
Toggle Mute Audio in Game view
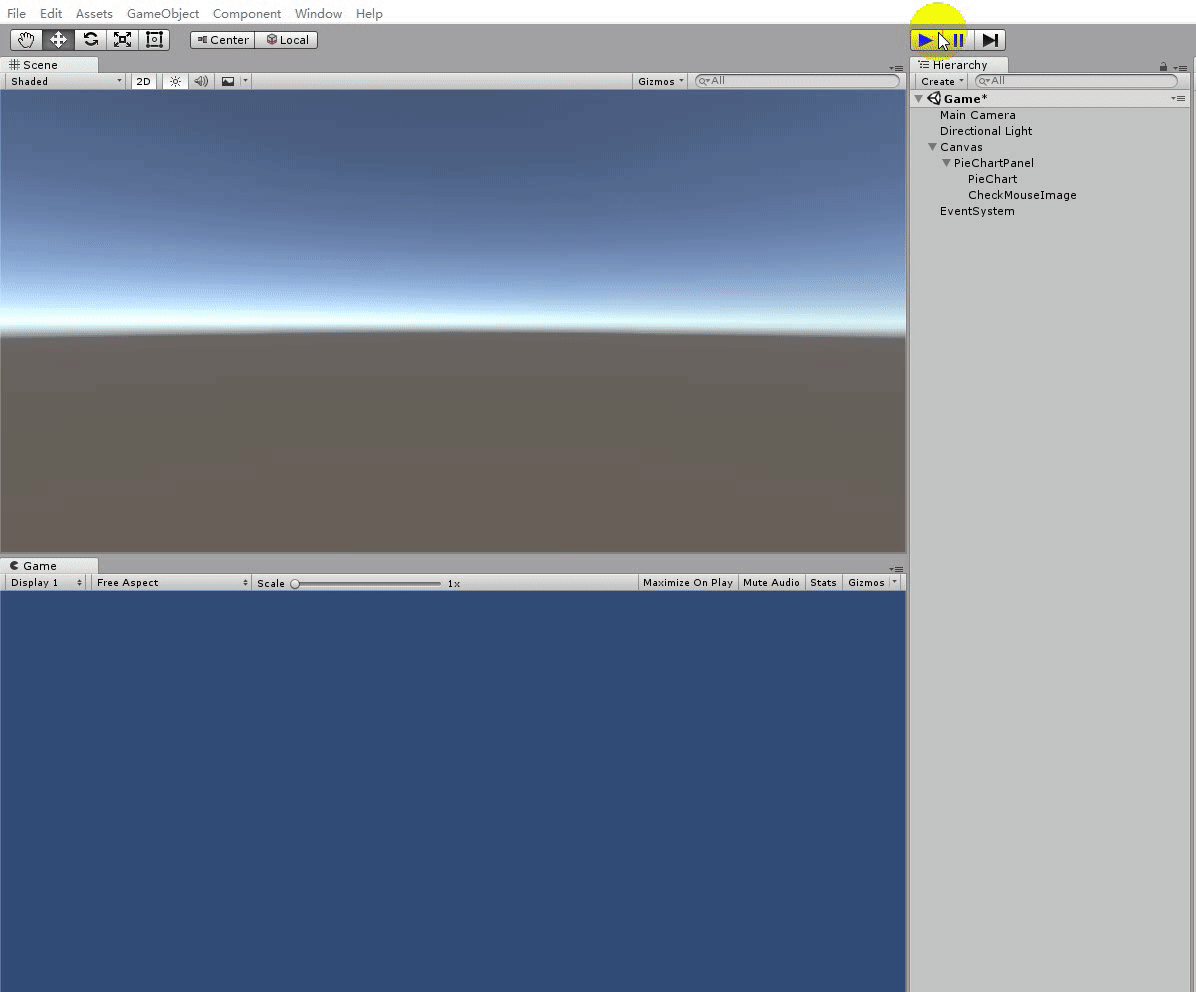(x=771, y=583)
